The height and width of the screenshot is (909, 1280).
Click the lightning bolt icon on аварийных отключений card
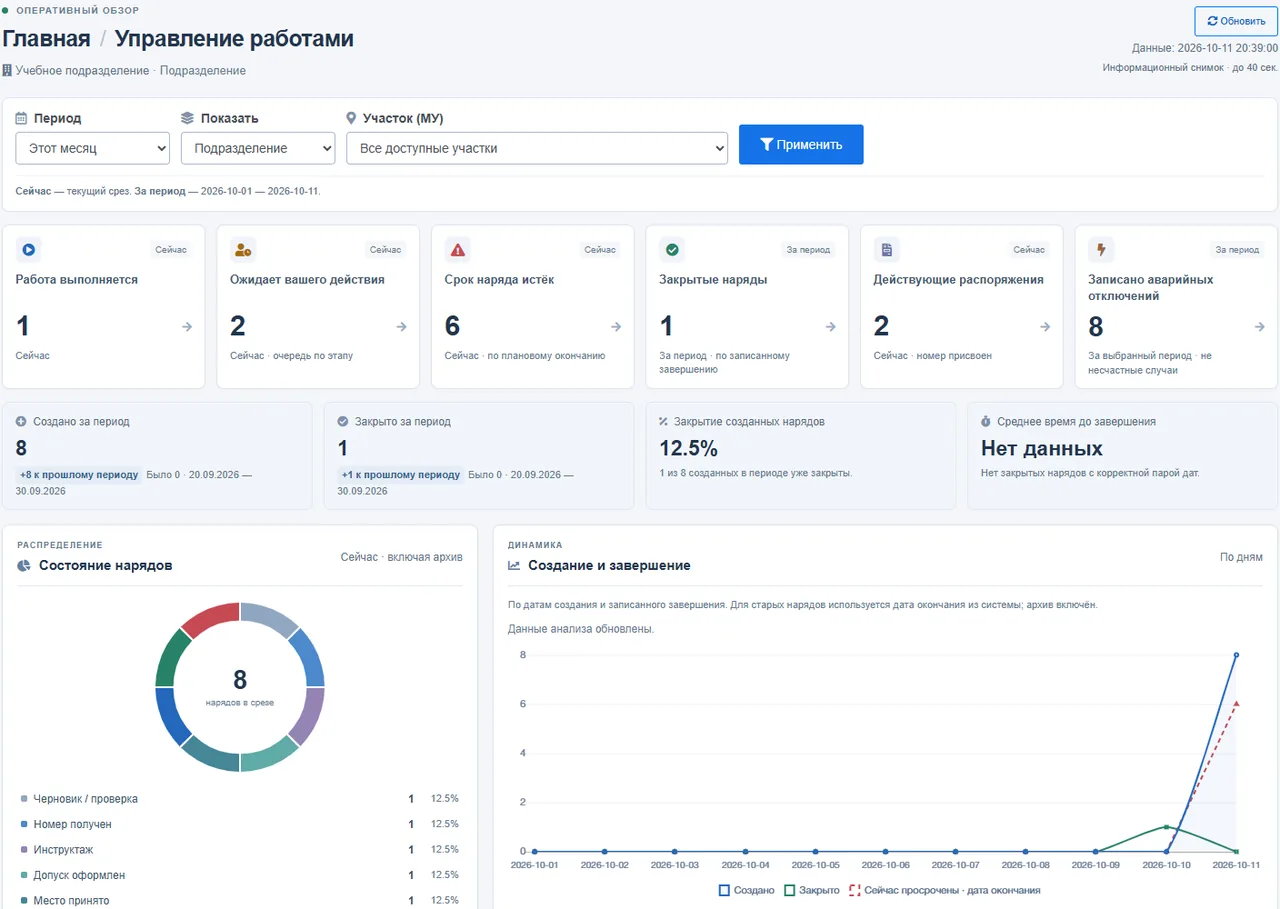(1101, 249)
